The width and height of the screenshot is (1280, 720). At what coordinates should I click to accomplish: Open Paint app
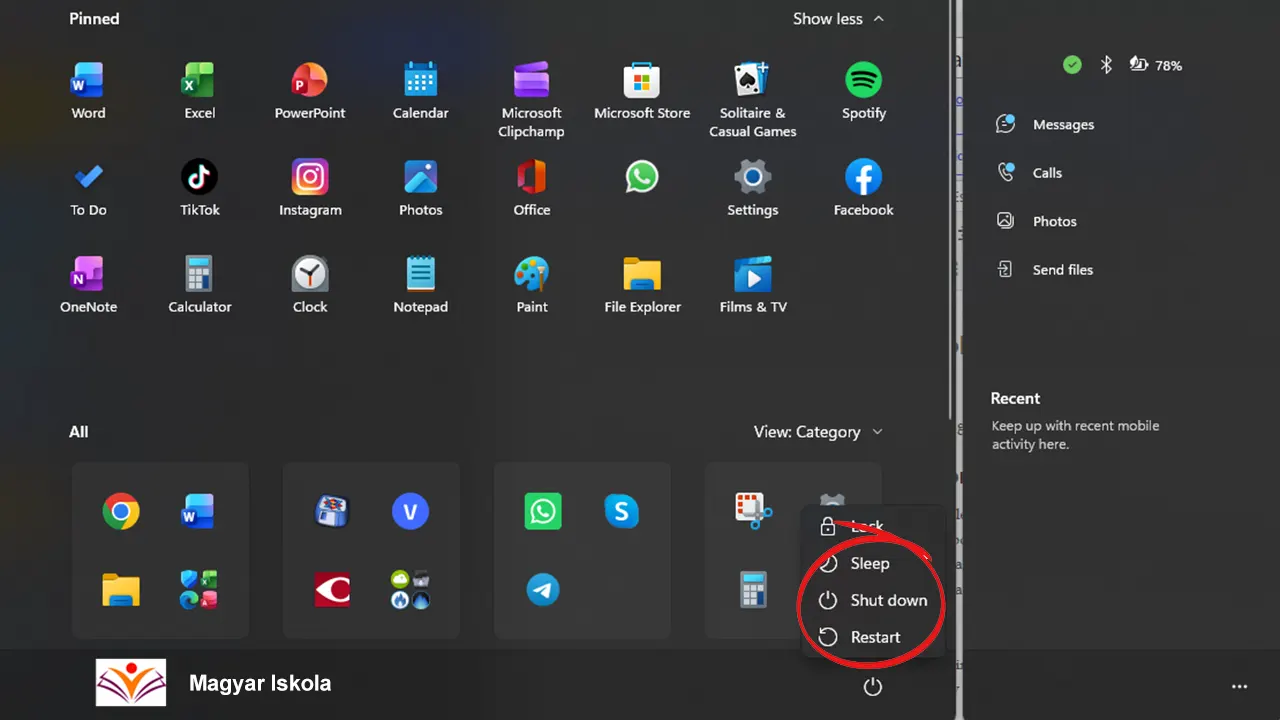click(x=531, y=285)
